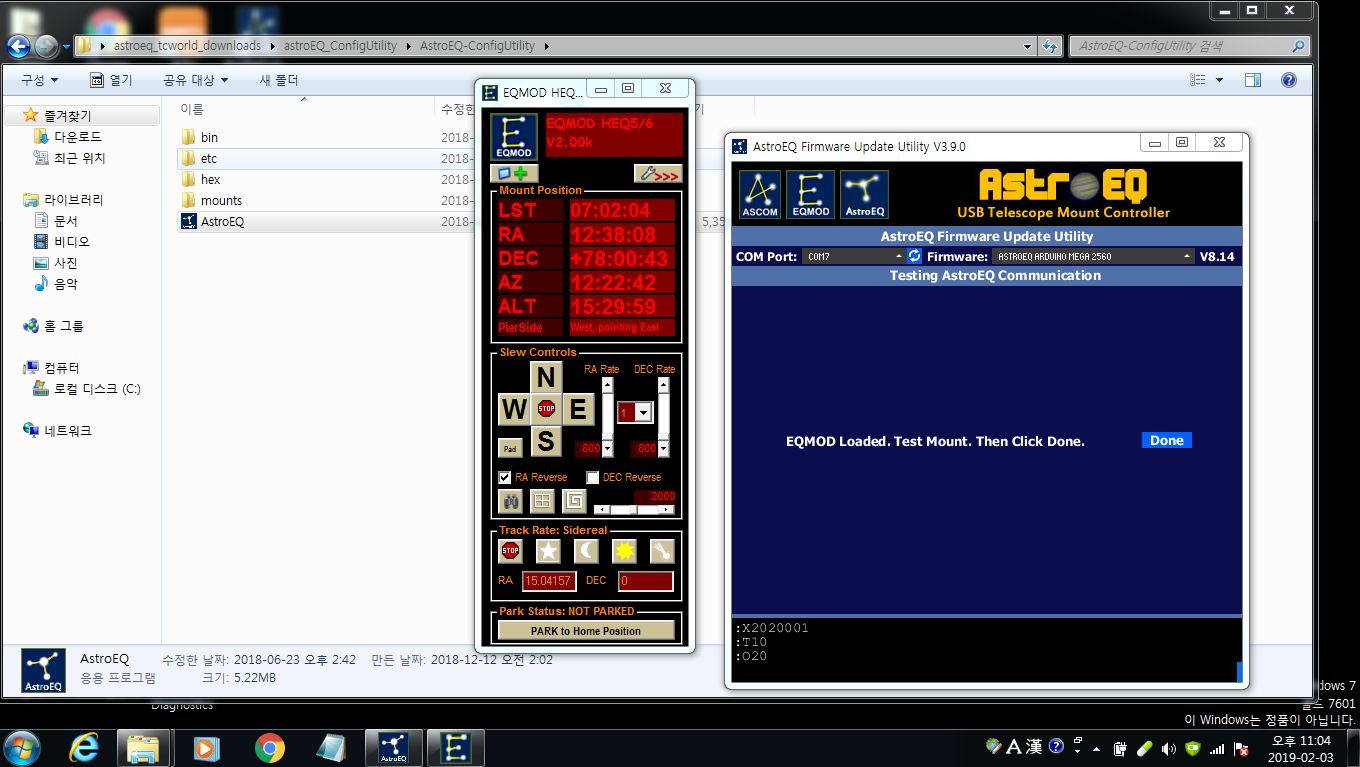This screenshot has width=1360, height=767.
Task: Click the DEC track rate input field
Action: coord(645,581)
